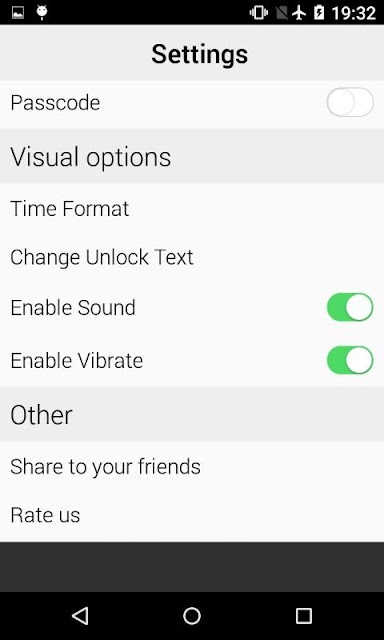
Task: Select Share to your friends
Action: coord(192,467)
